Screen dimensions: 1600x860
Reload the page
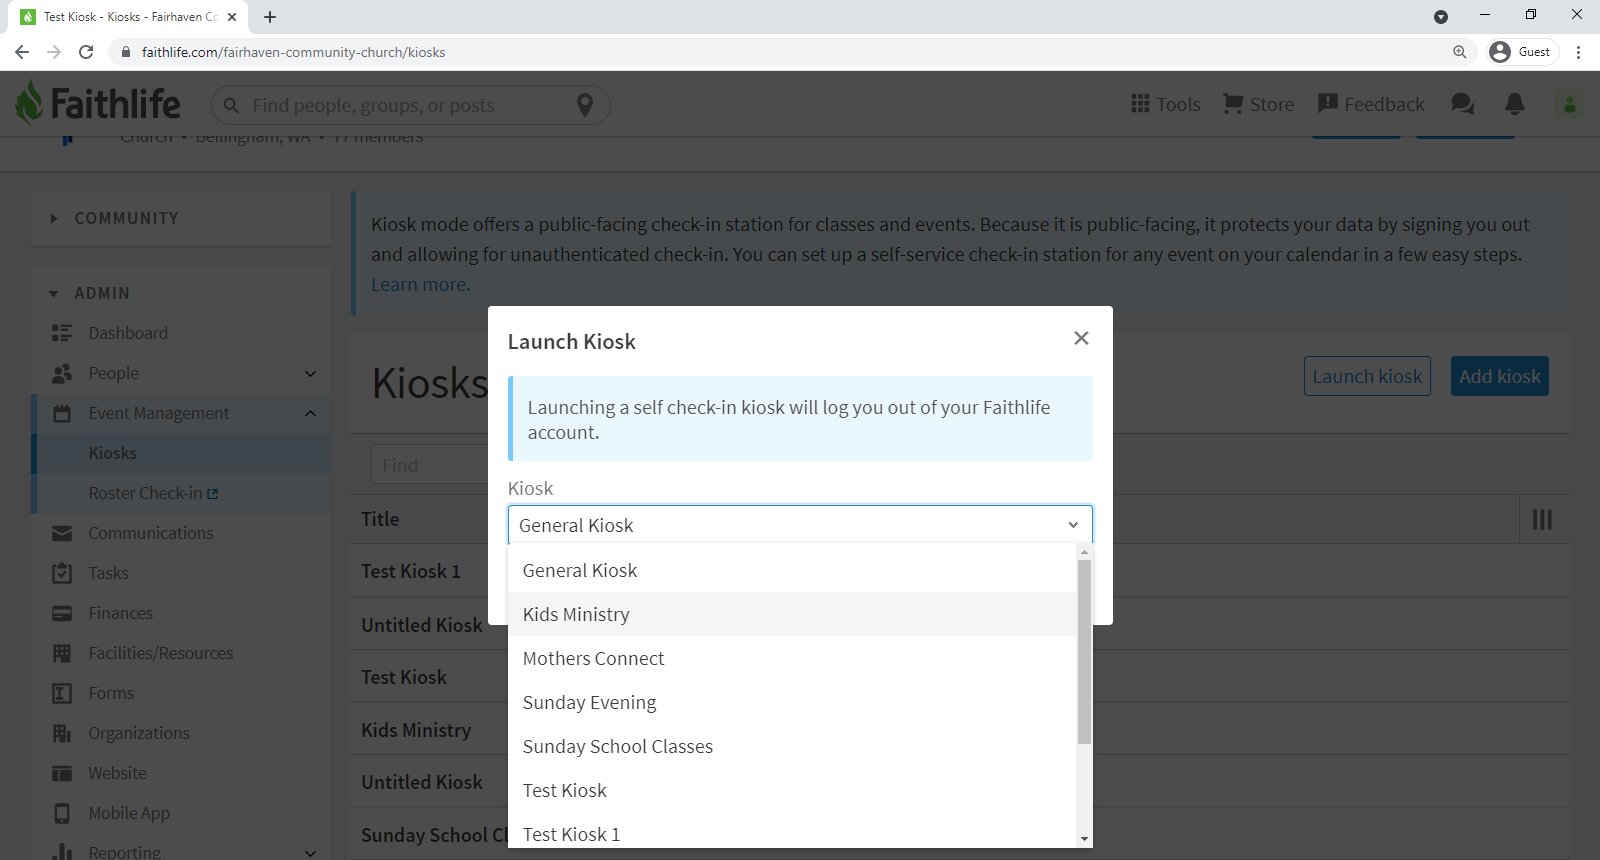(x=86, y=52)
